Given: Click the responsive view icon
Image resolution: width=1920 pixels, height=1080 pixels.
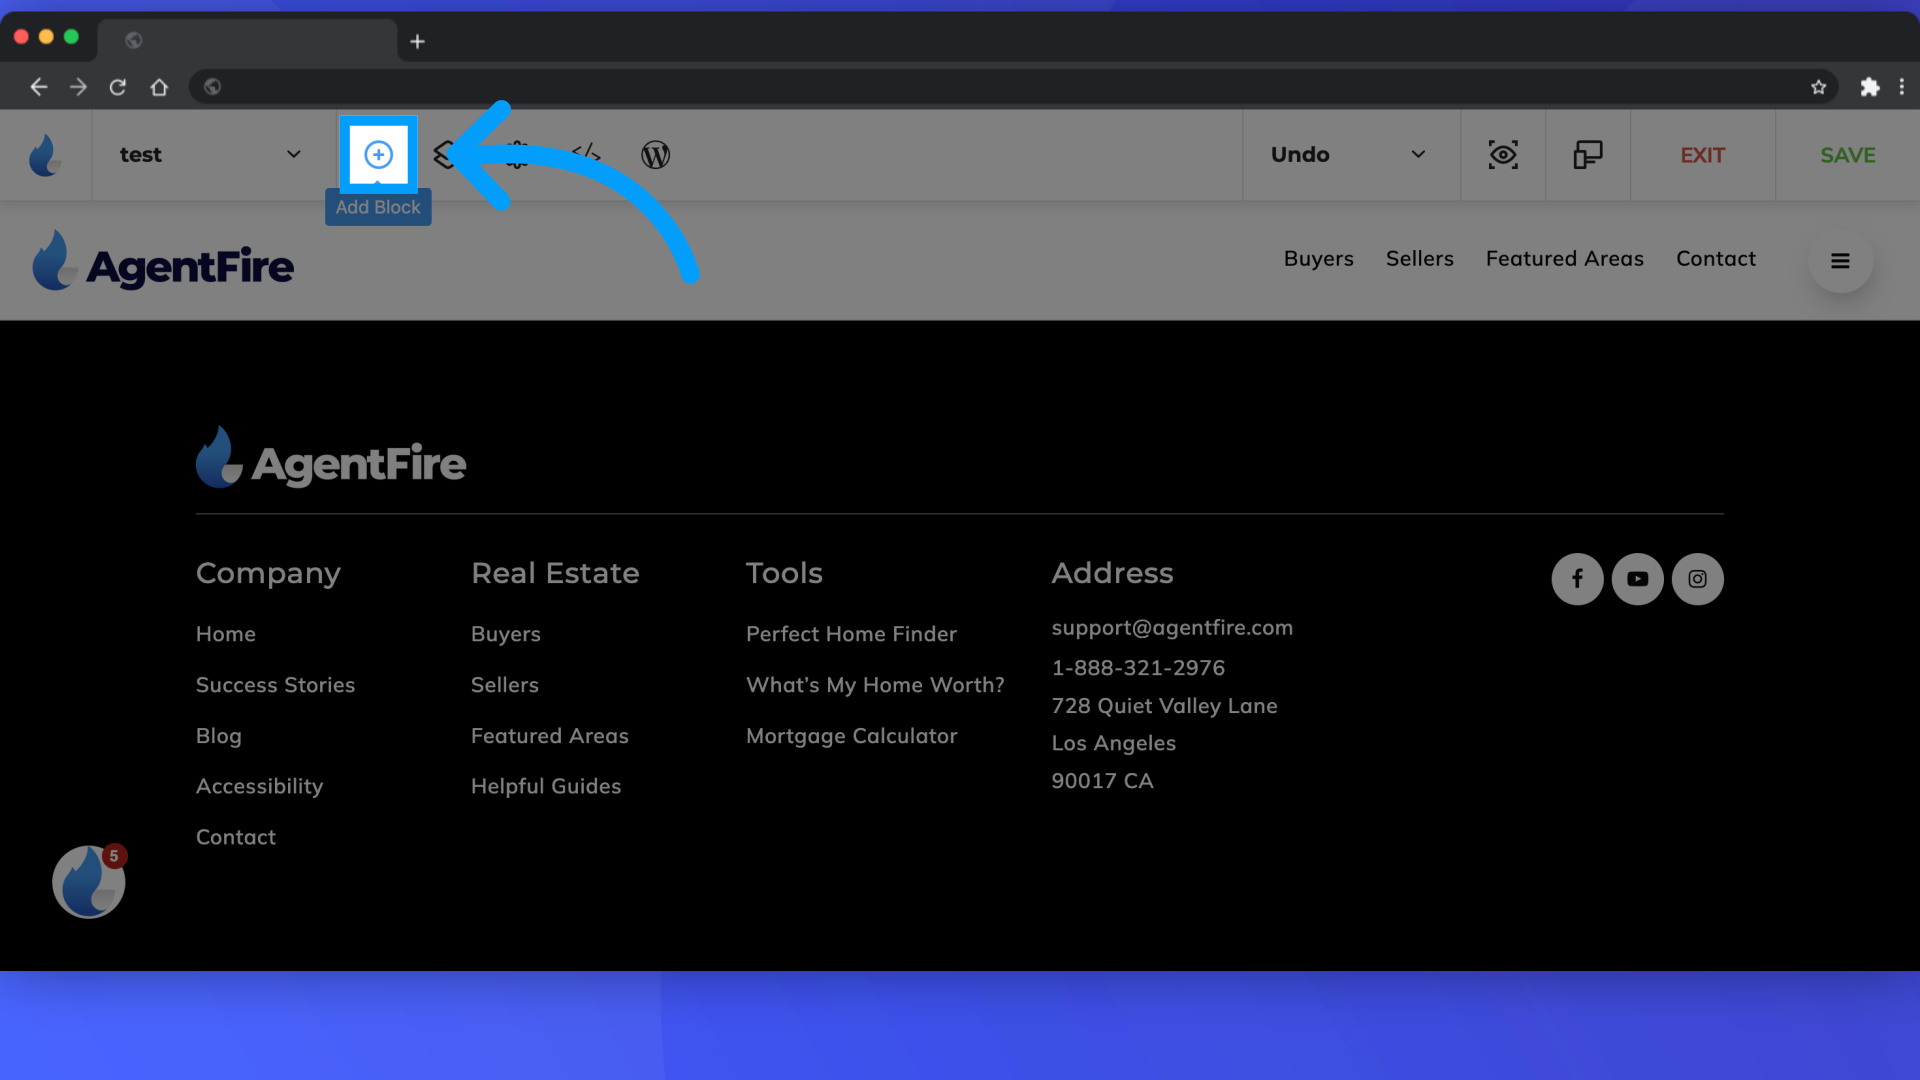Looking at the screenshot, I should coord(1588,154).
